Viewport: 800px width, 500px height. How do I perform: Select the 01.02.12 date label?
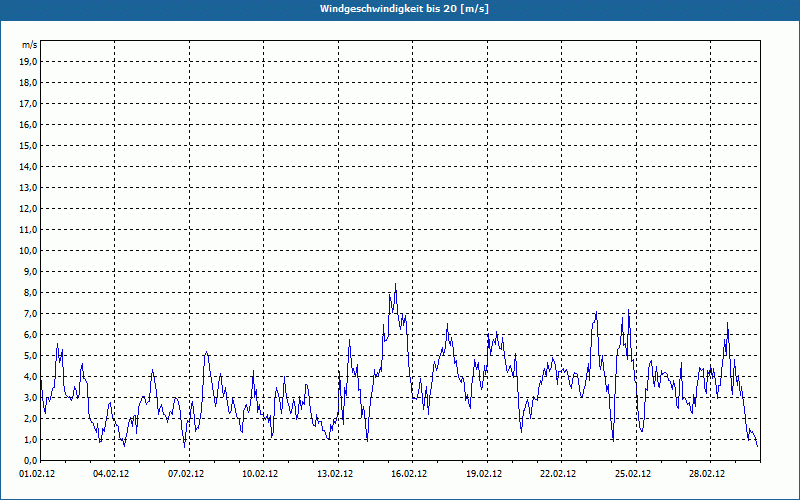click(x=37, y=474)
